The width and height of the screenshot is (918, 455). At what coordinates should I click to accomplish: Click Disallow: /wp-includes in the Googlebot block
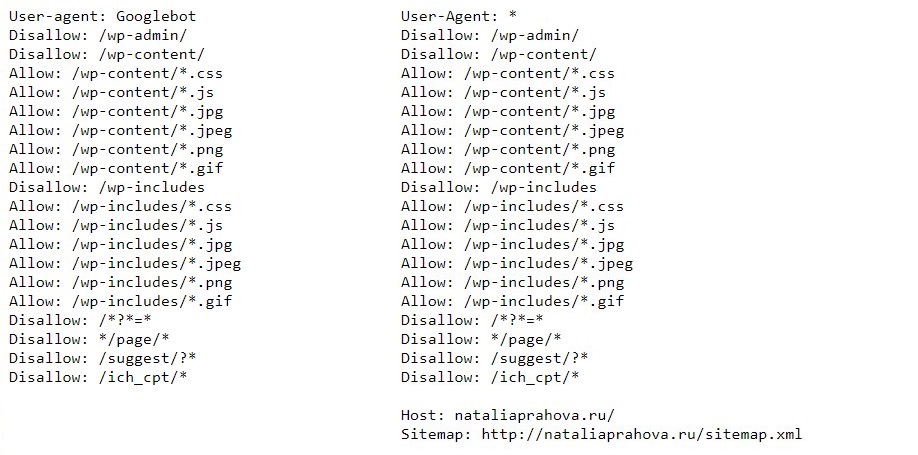(x=107, y=187)
